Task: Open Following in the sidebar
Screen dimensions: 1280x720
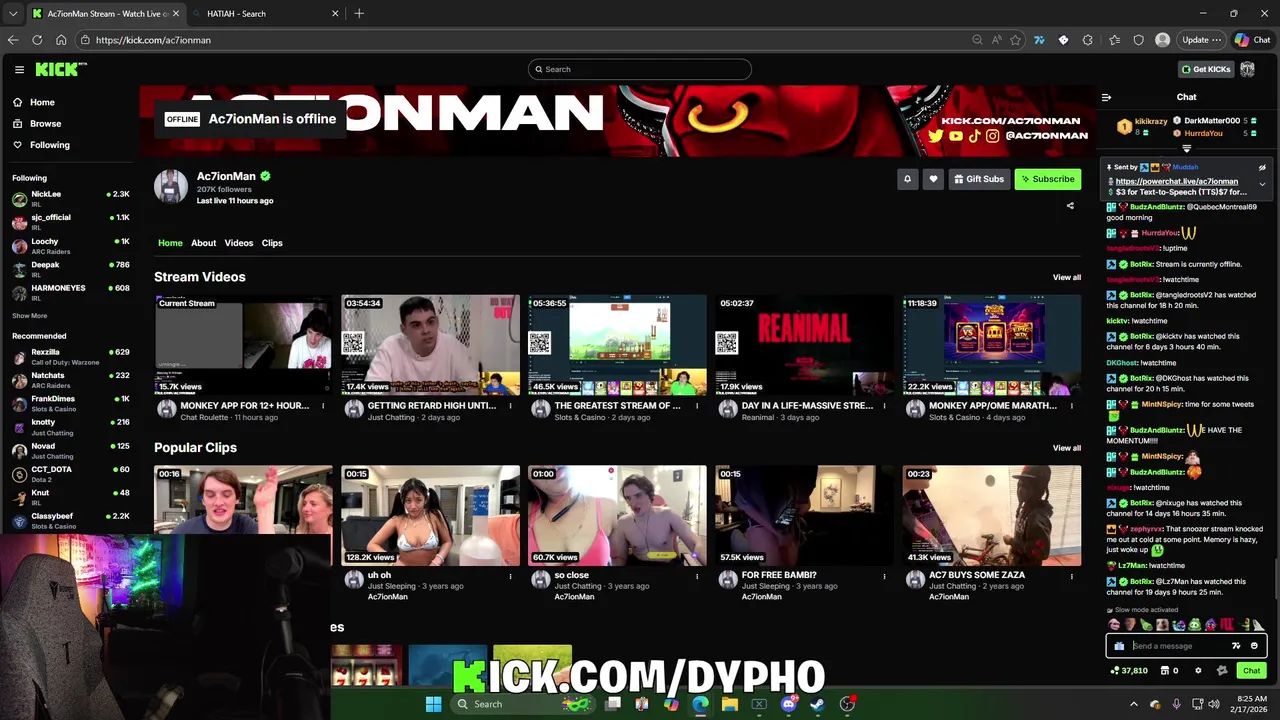Action: [49, 145]
